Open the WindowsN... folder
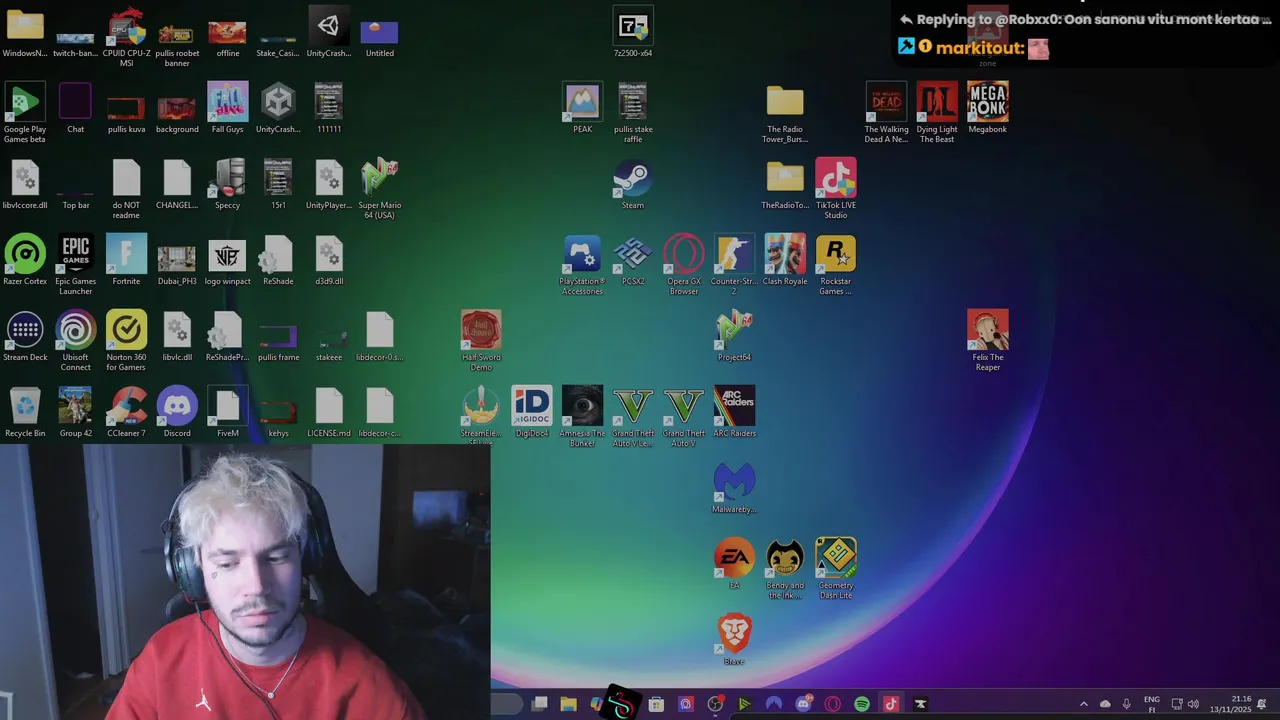 pos(25,34)
